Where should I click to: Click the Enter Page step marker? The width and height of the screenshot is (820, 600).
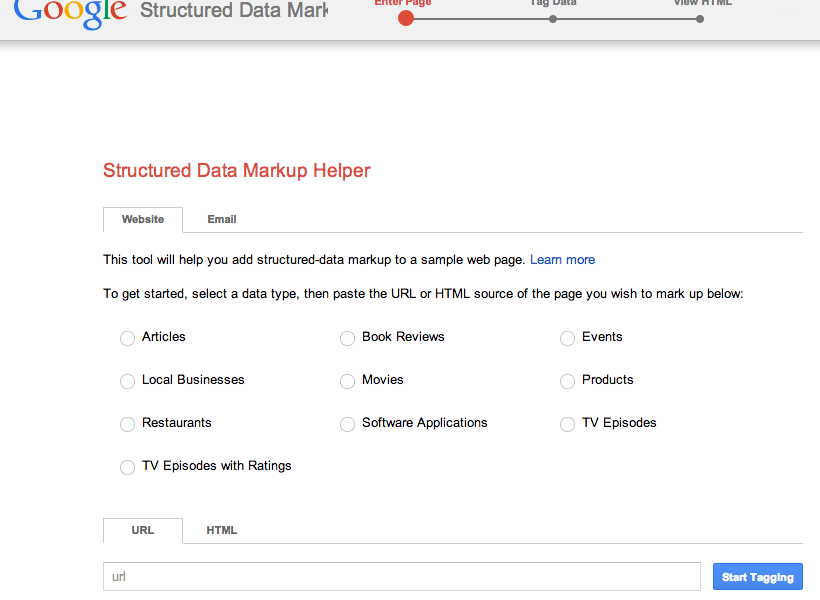coord(405,18)
